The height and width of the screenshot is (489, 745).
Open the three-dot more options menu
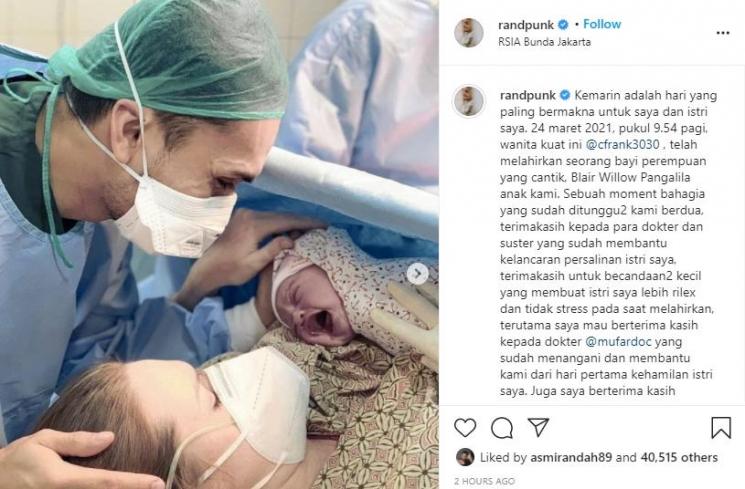click(723, 33)
